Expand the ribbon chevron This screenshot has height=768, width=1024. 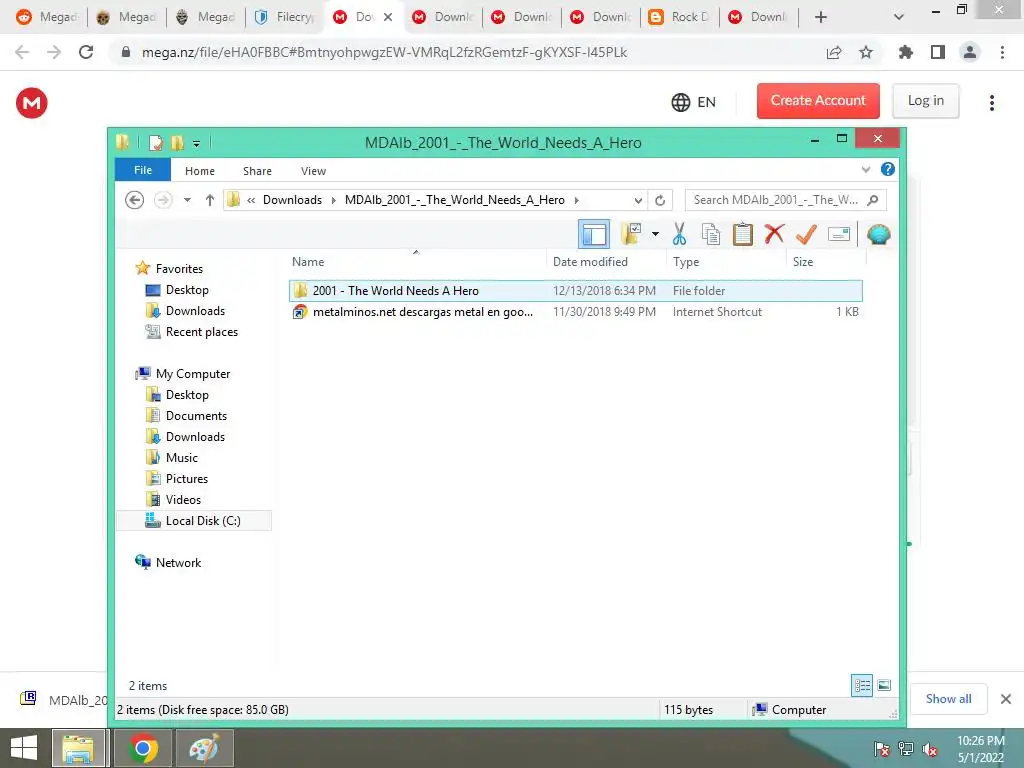pyautogui.click(x=866, y=170)
